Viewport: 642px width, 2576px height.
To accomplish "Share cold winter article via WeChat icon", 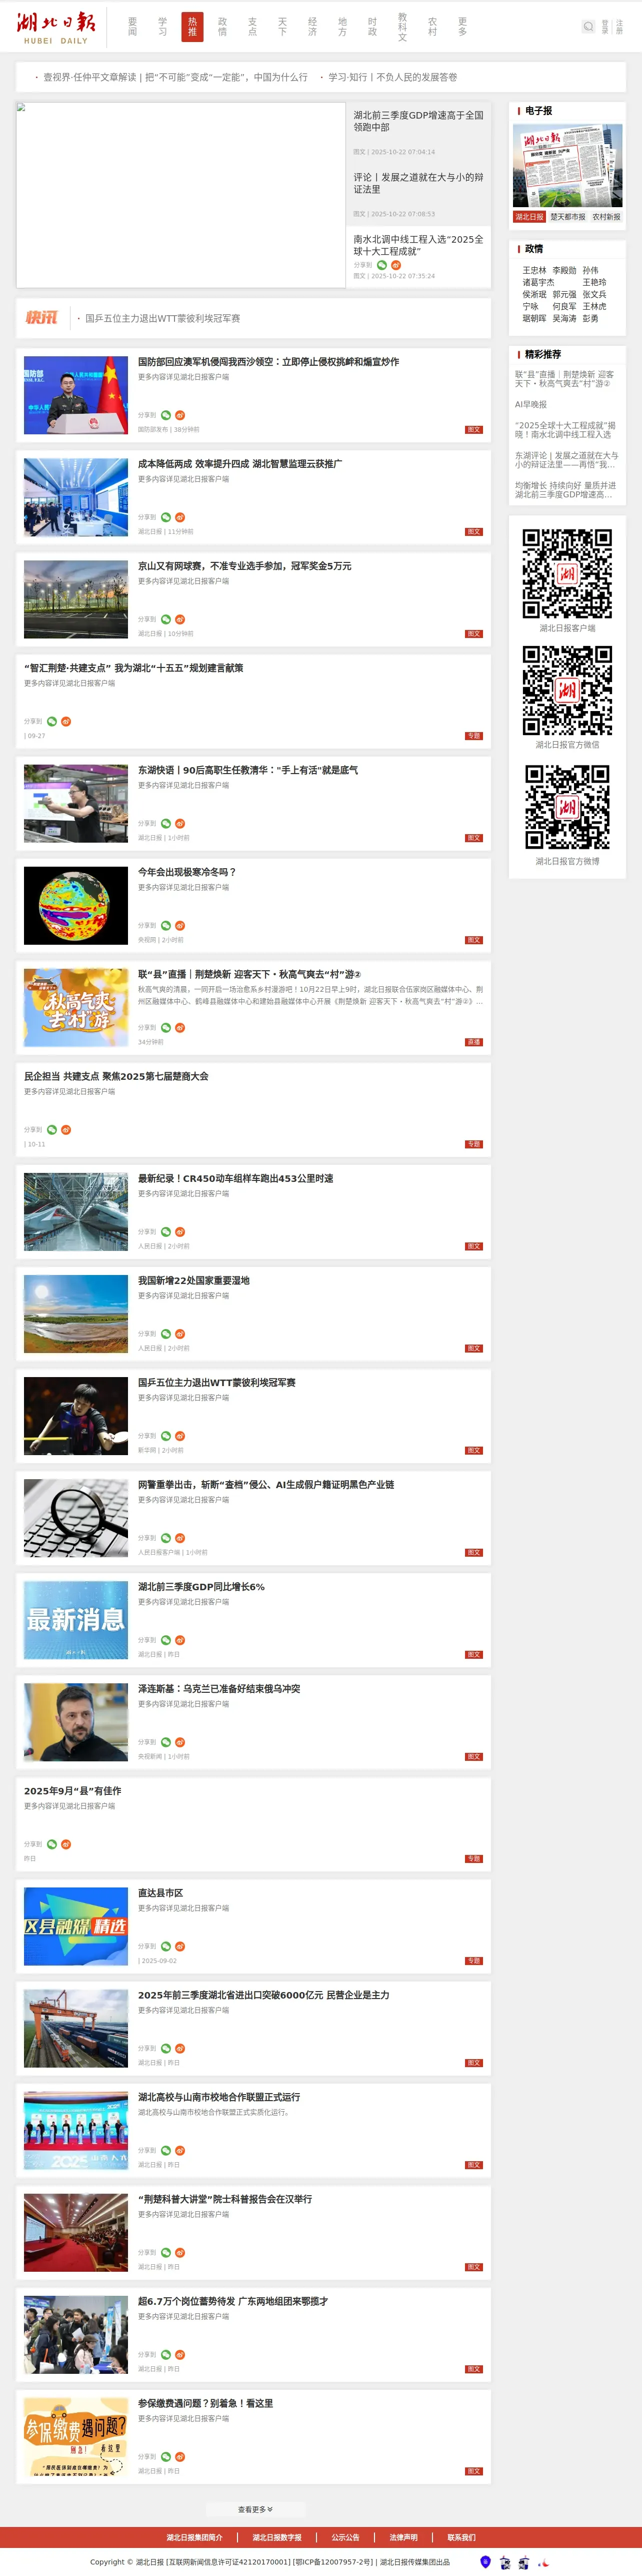I will pos(166,925).
